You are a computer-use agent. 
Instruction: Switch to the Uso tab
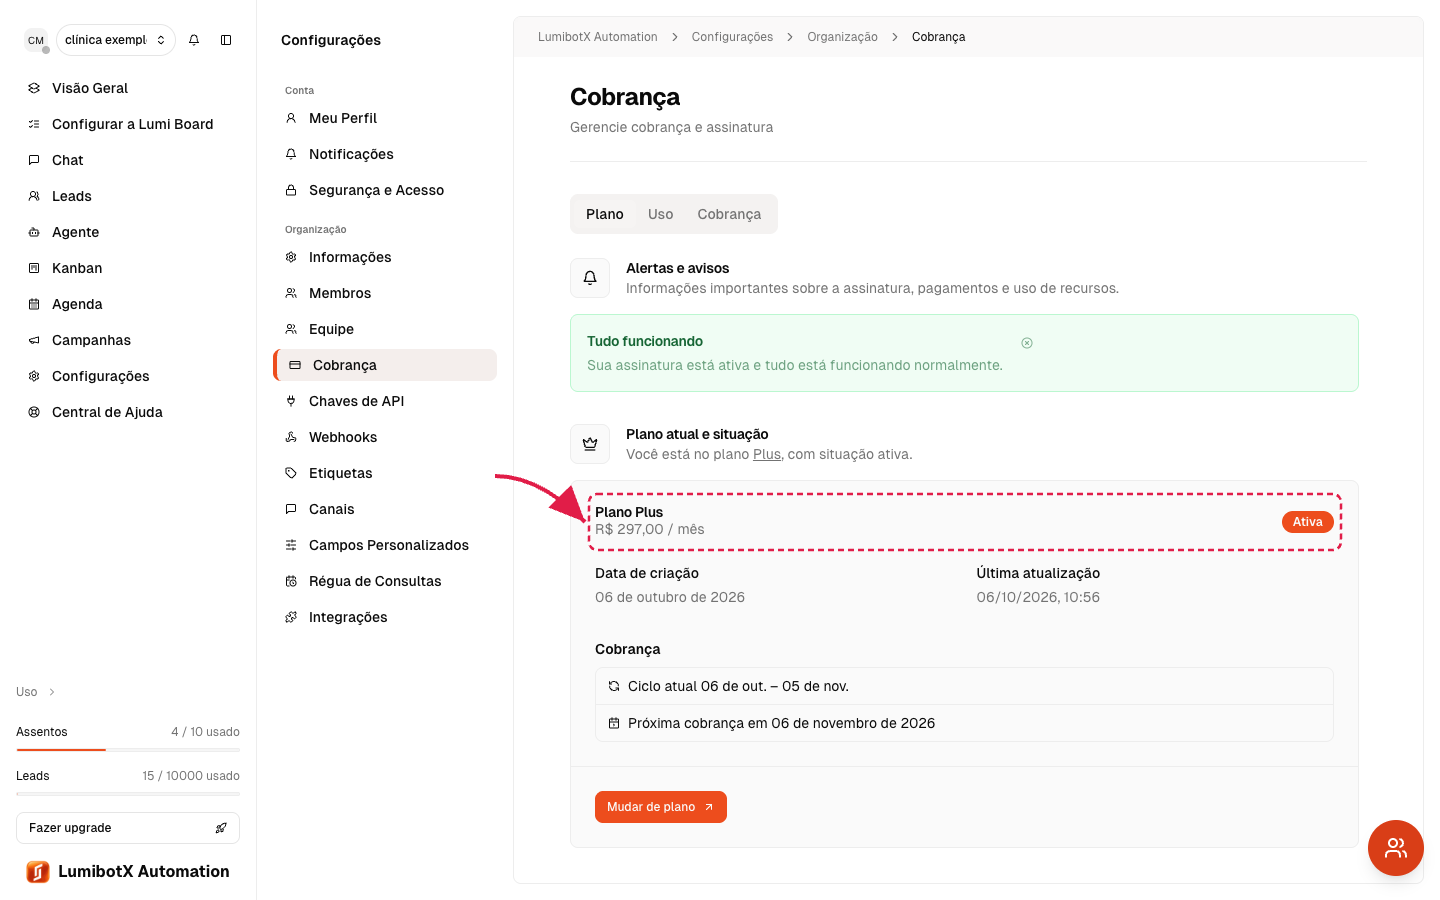point(660,214)
